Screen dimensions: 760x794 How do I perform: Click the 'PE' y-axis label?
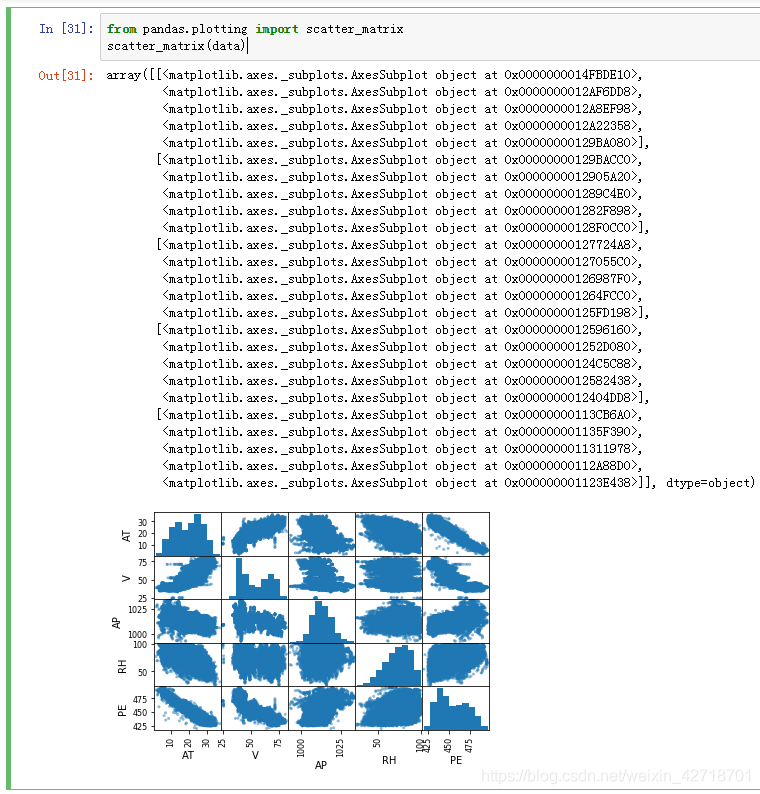[122, 710]
